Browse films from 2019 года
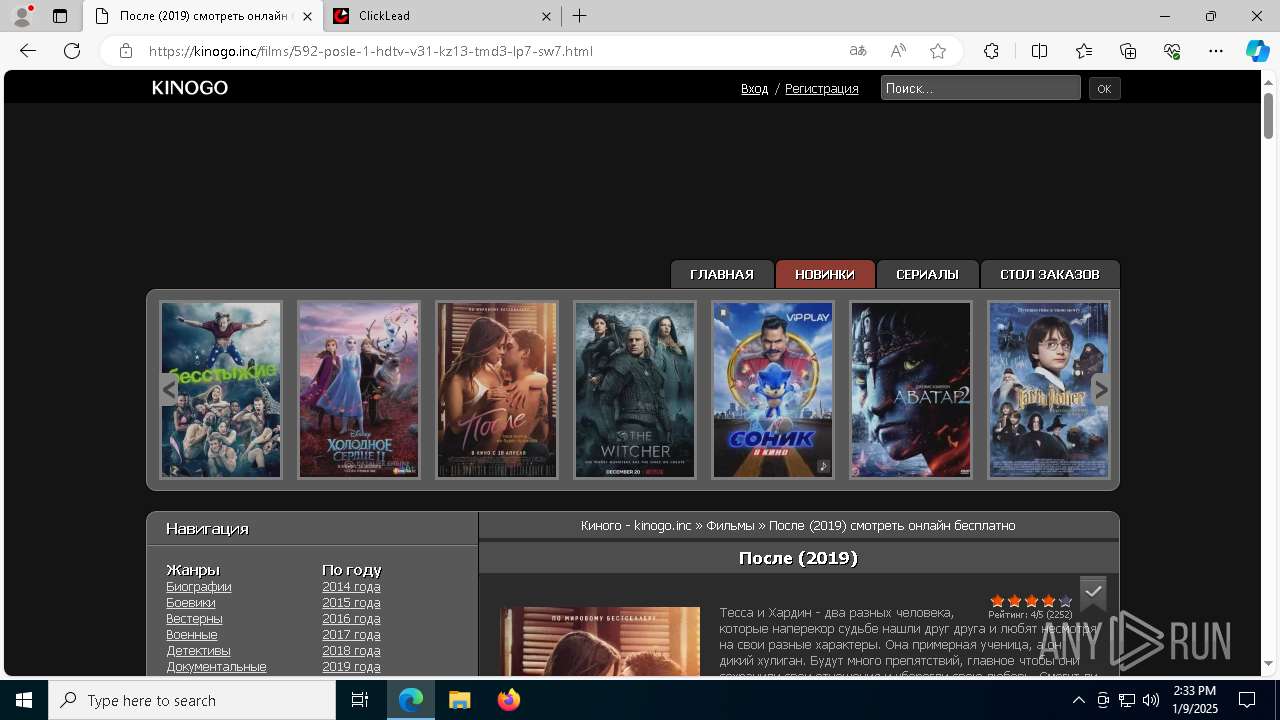The height and width of the screenshot is (720, 1280). click(x=351, y=667)
